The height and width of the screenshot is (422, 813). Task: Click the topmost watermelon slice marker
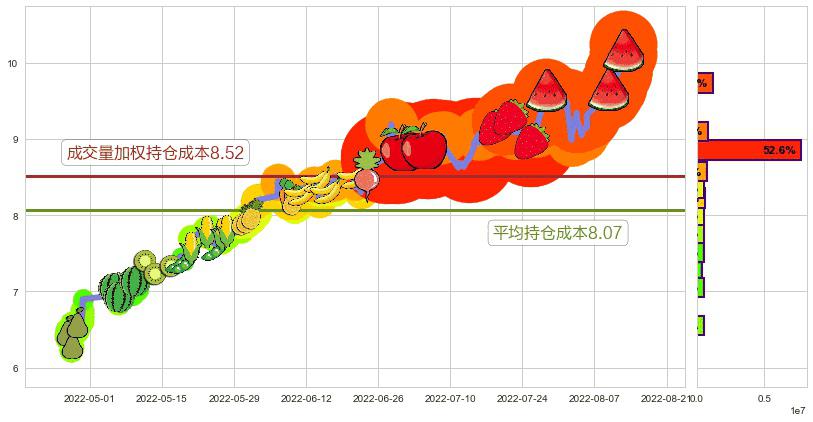tap(623, 49)
